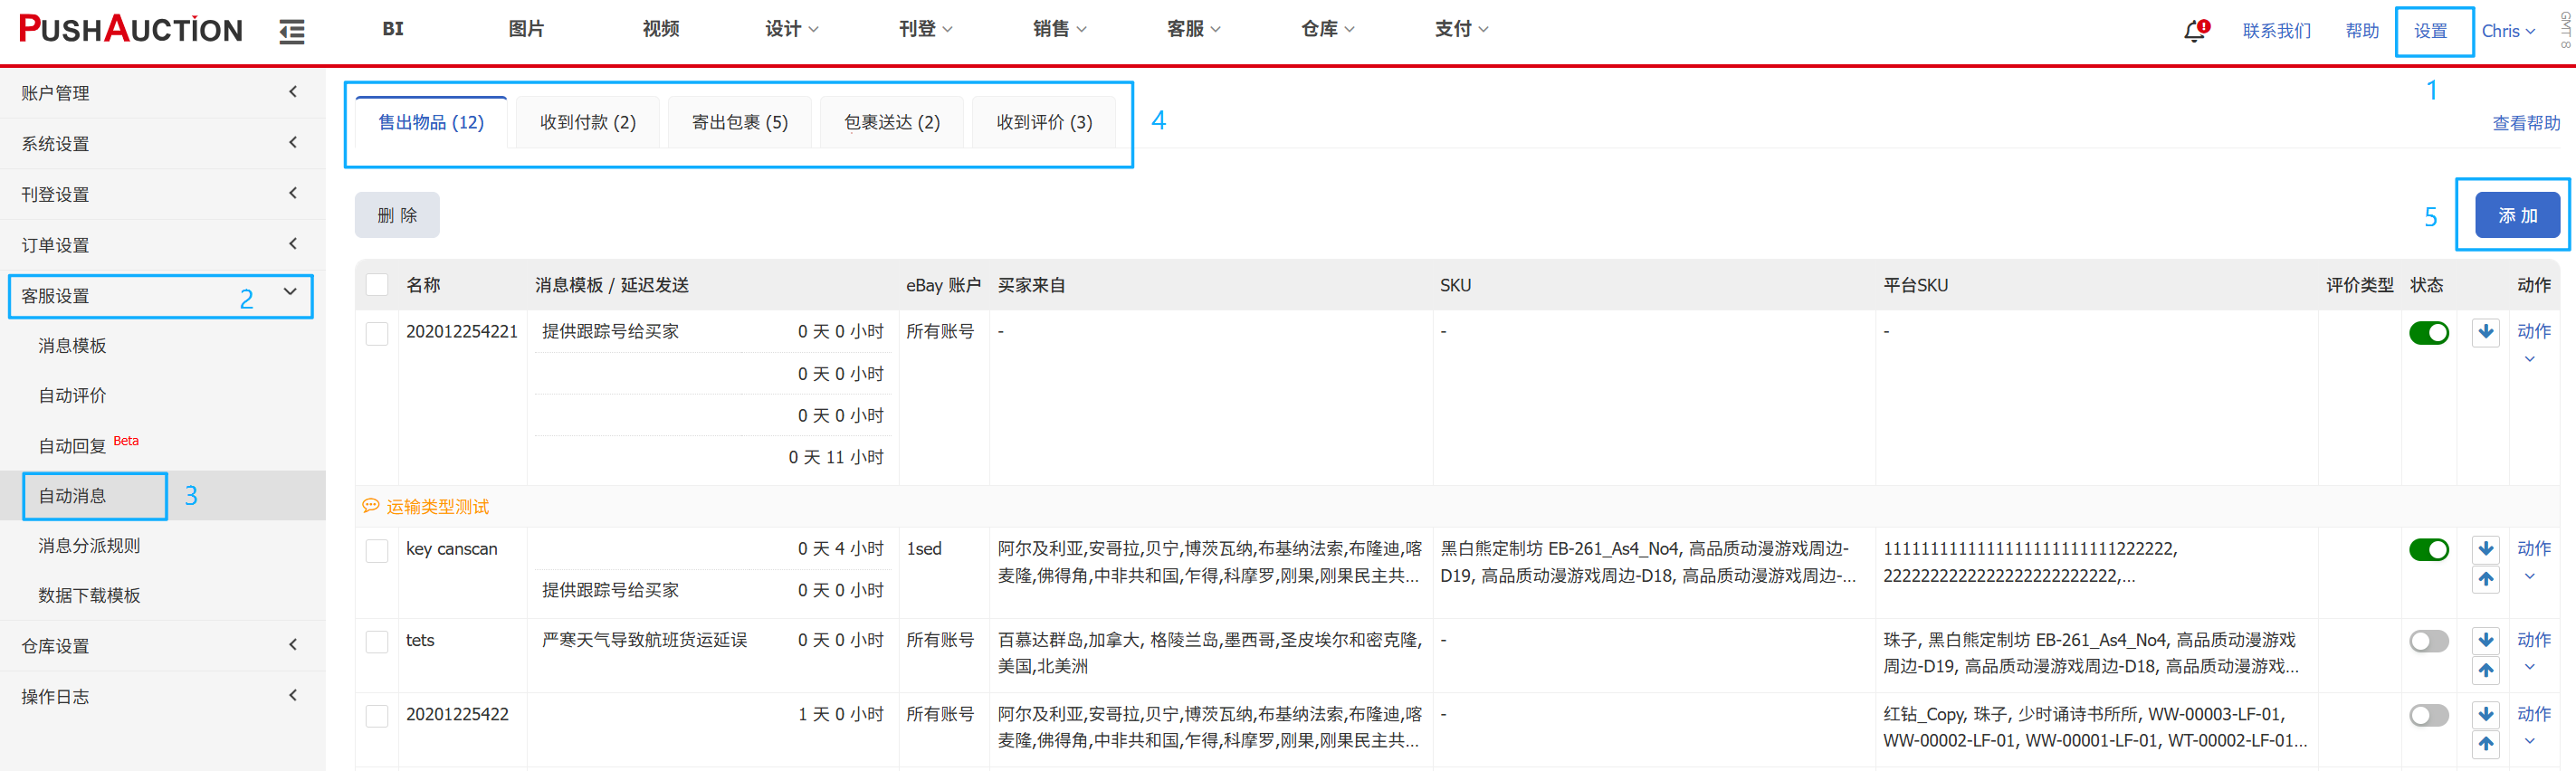Move 20201225422 row down with arrow icon
Viewport: 2576px width, 771px height.
tap(2485, 714)
